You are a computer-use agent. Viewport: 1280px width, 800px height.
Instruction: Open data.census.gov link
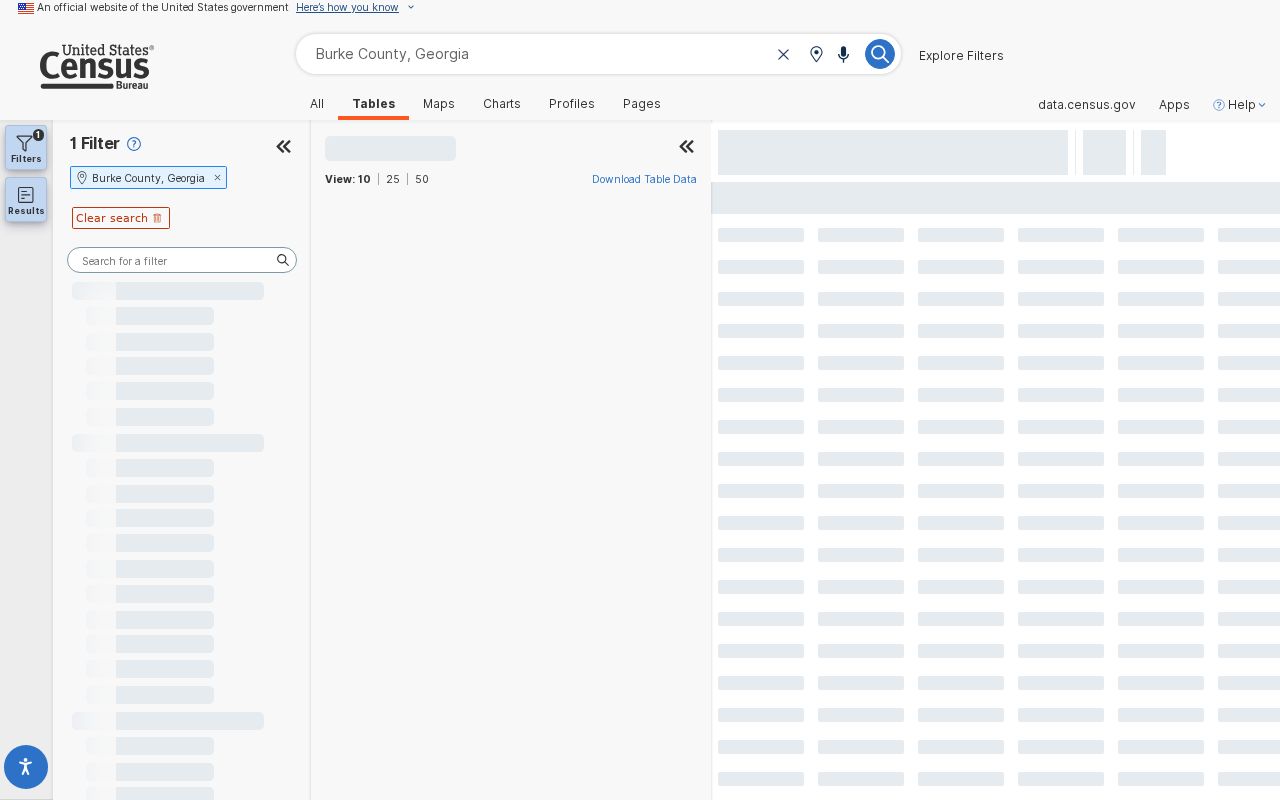(1087, 105)
